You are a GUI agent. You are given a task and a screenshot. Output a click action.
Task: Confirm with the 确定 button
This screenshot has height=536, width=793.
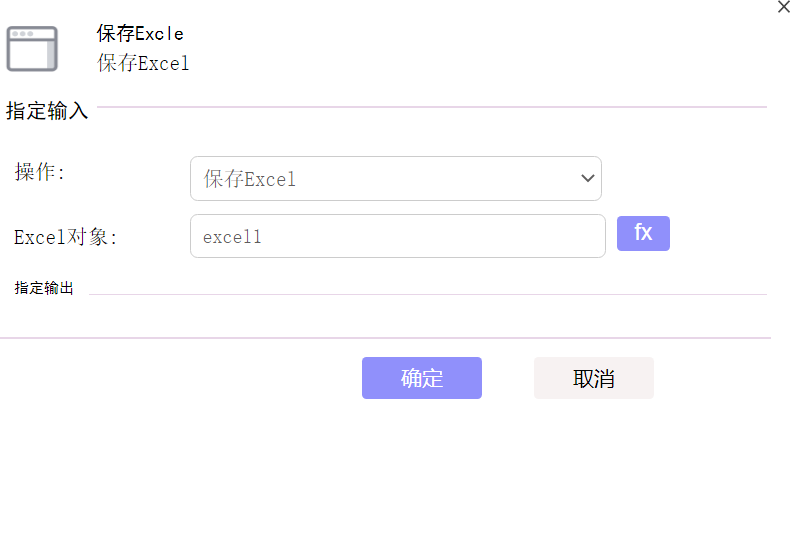[422, 378]
